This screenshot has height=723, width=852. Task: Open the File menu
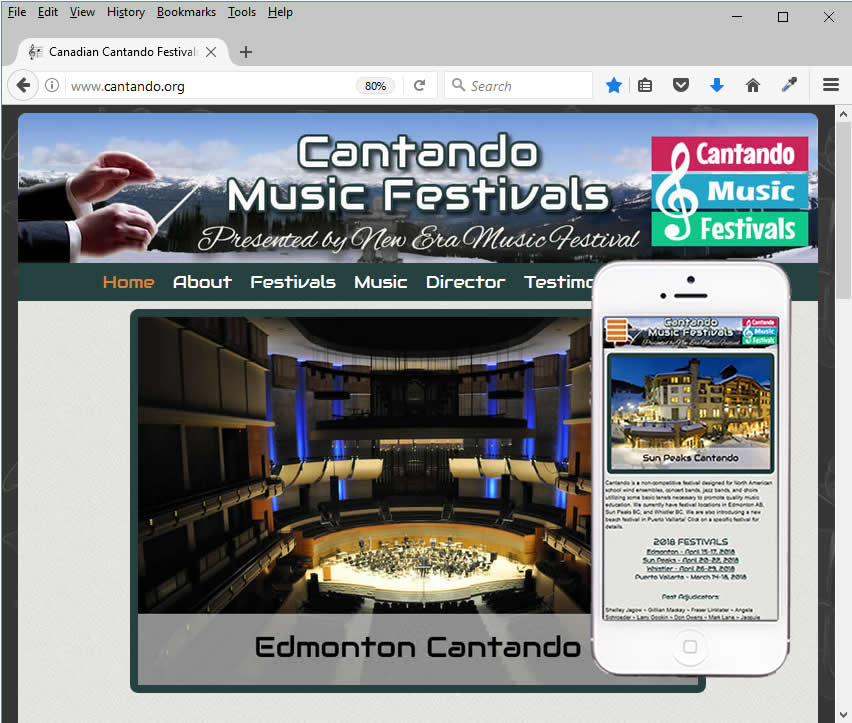(17, 12)
